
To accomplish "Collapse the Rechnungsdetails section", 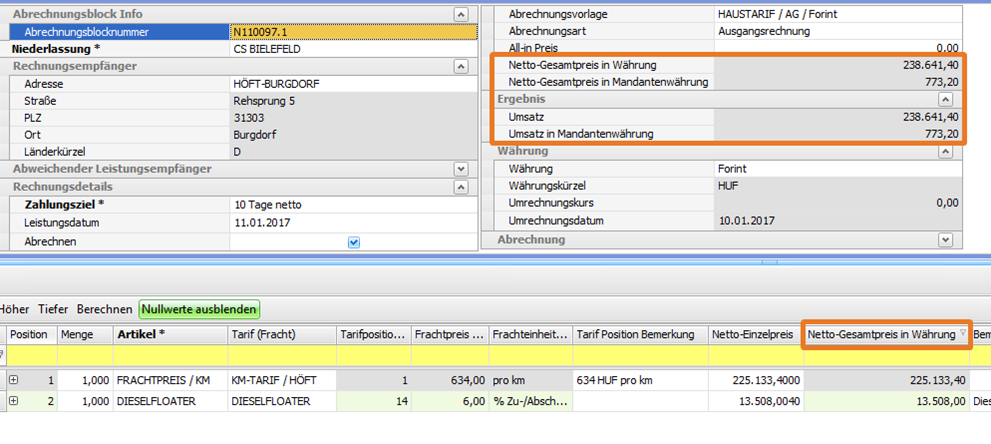I will tap(460, 187).
